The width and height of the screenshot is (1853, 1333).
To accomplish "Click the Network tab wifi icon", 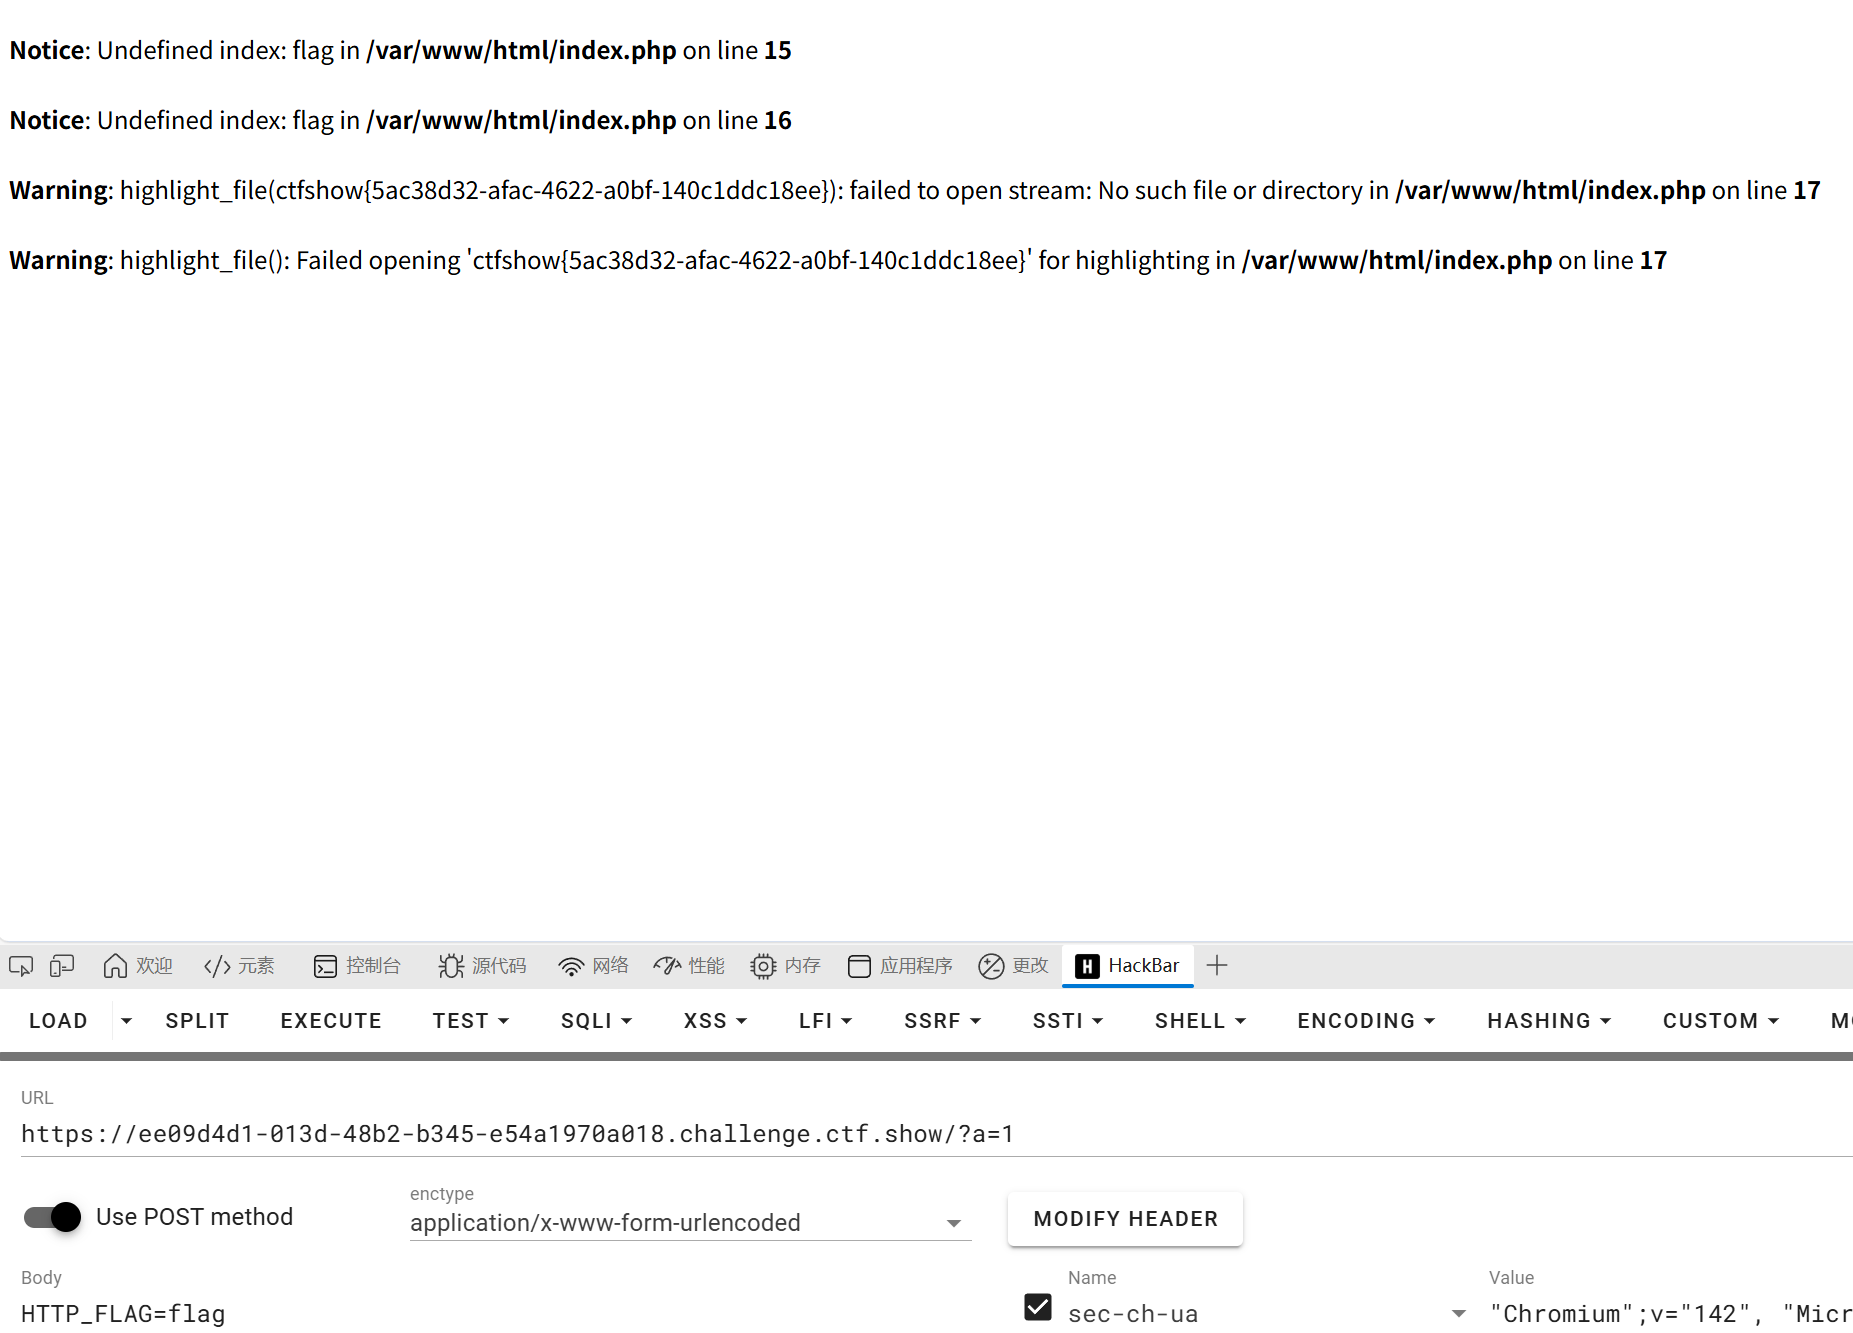I will (x=571, y=966).
